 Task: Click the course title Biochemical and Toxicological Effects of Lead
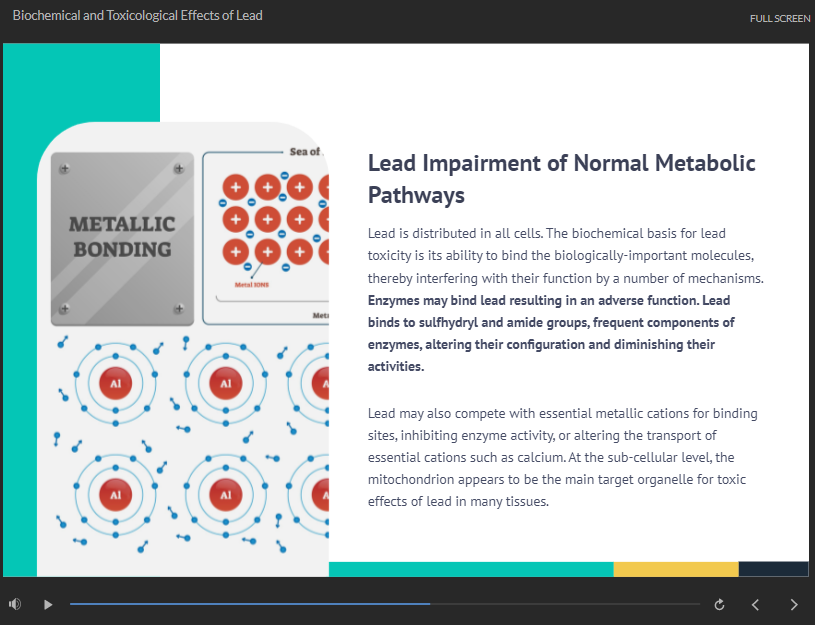coord(138,16)
